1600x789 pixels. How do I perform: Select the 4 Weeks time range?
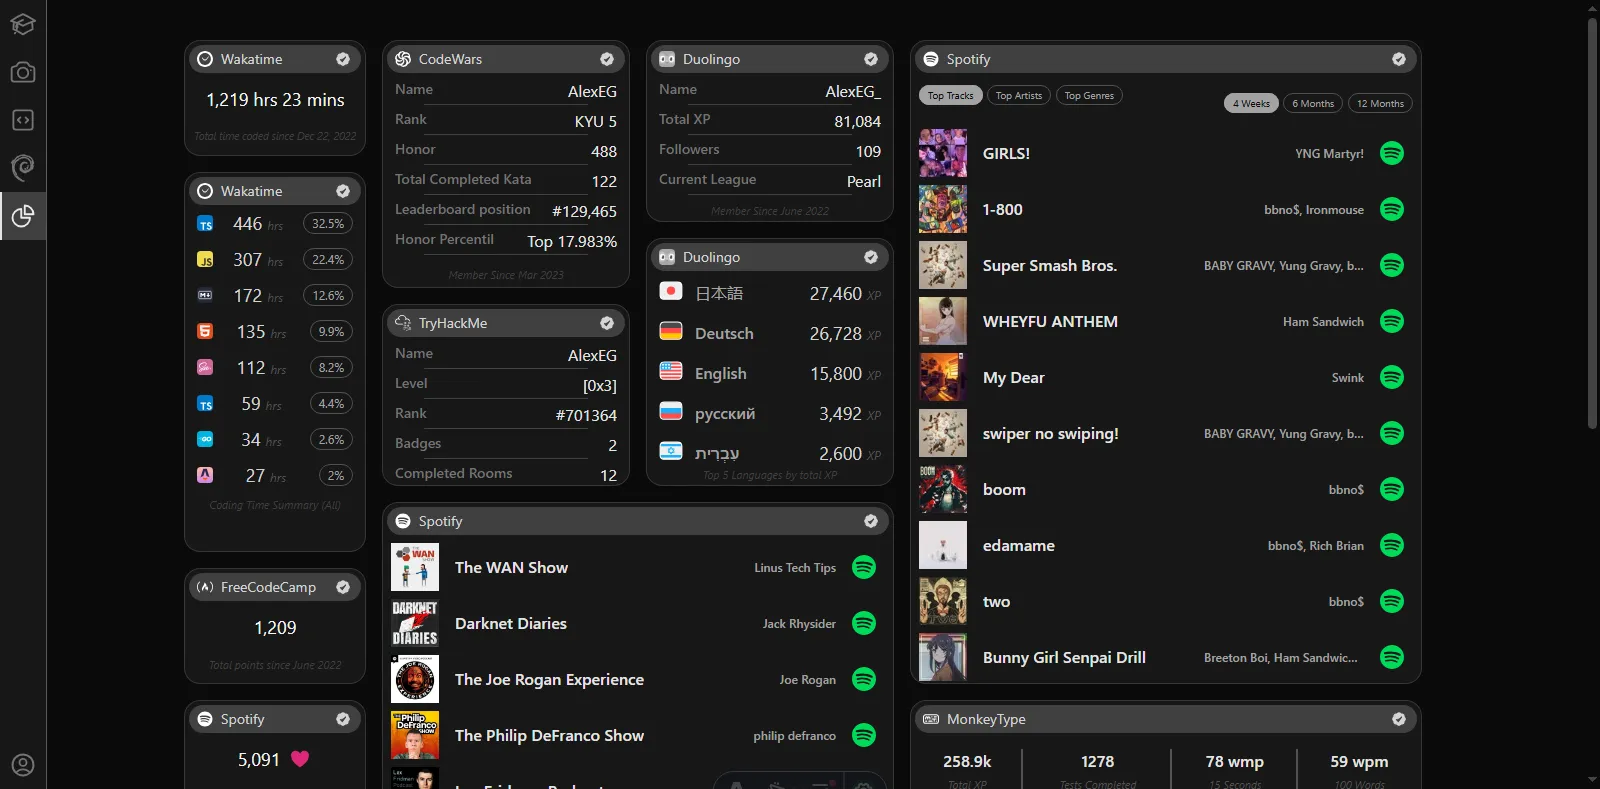coord(1251,103)
